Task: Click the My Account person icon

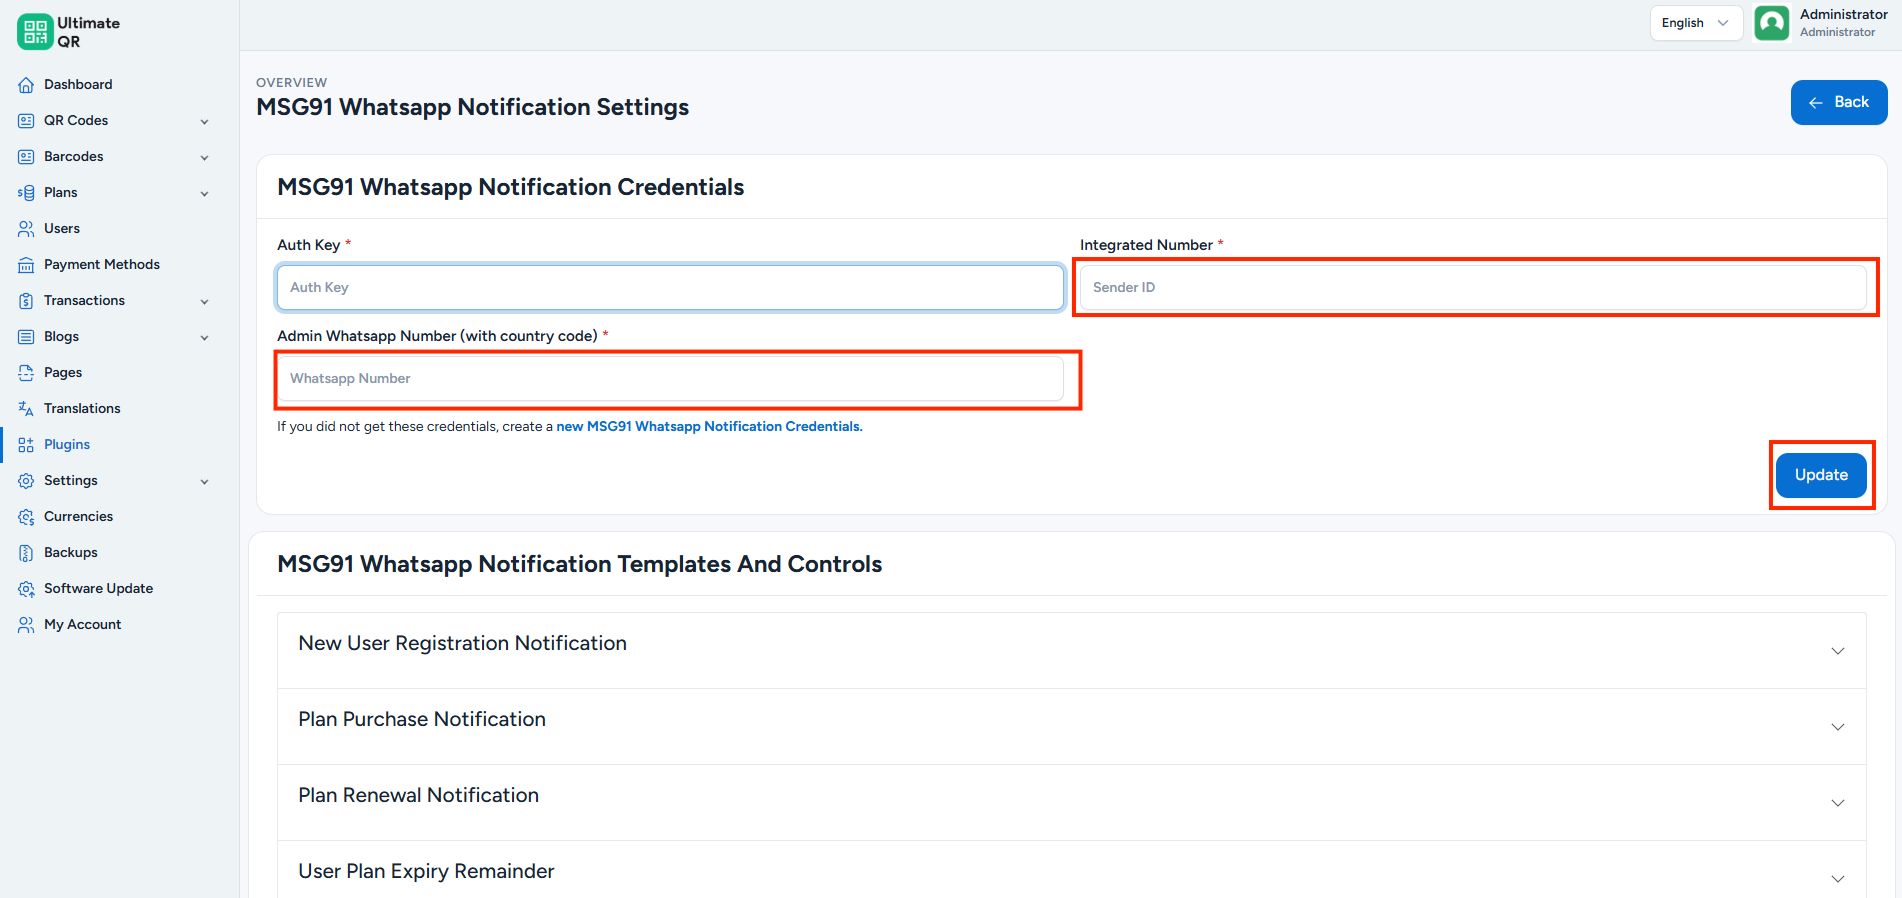Action: pyautogui.click(x=26, y=625)
